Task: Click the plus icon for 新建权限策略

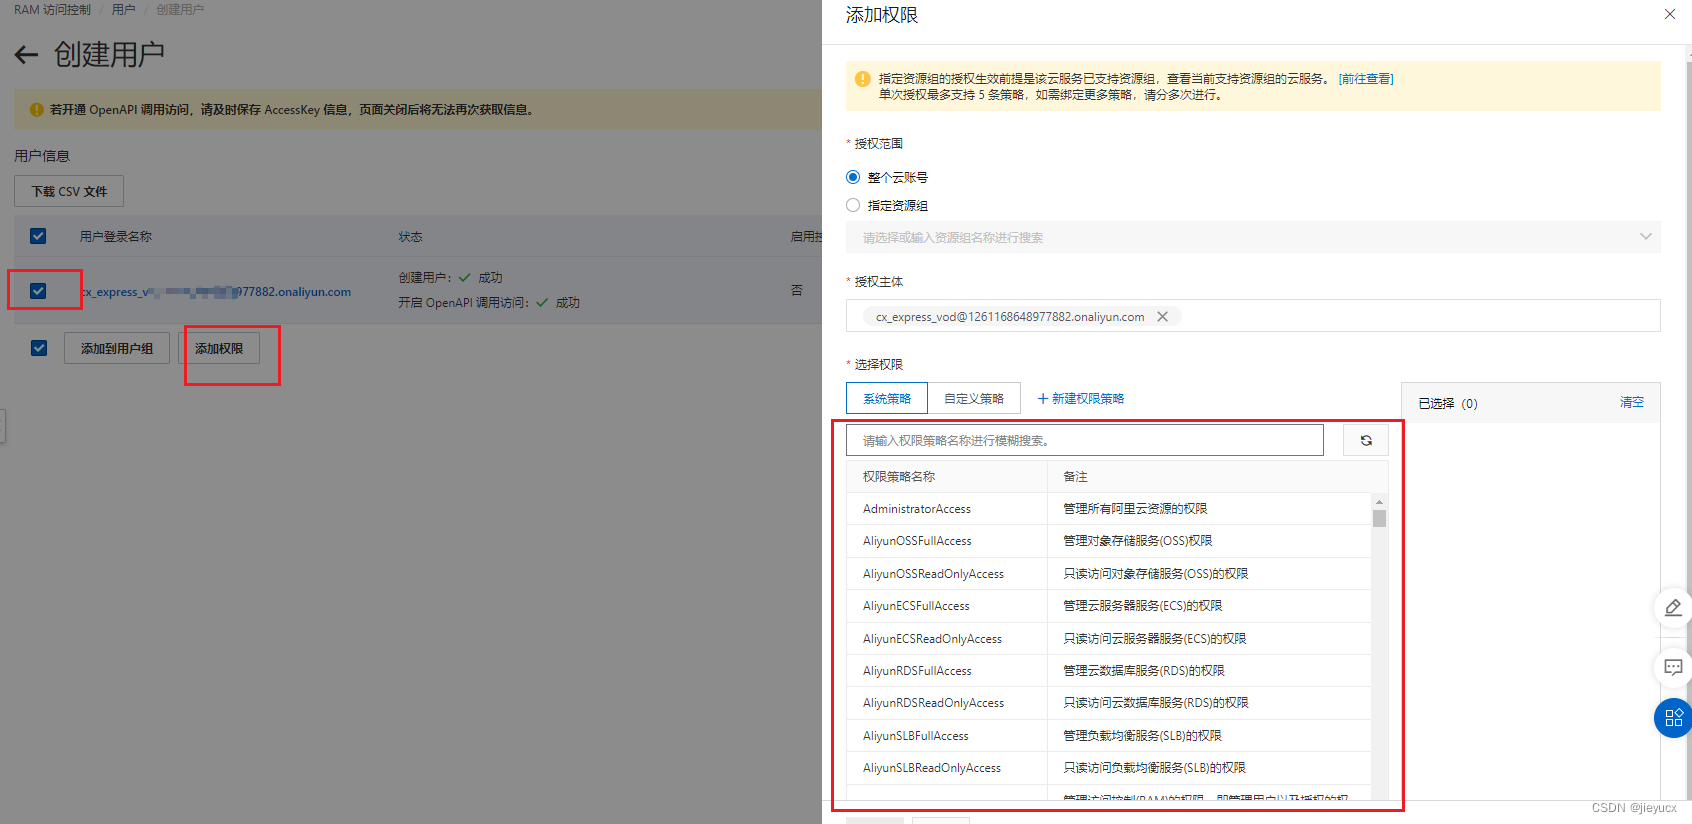Action: coord(1043,399)
